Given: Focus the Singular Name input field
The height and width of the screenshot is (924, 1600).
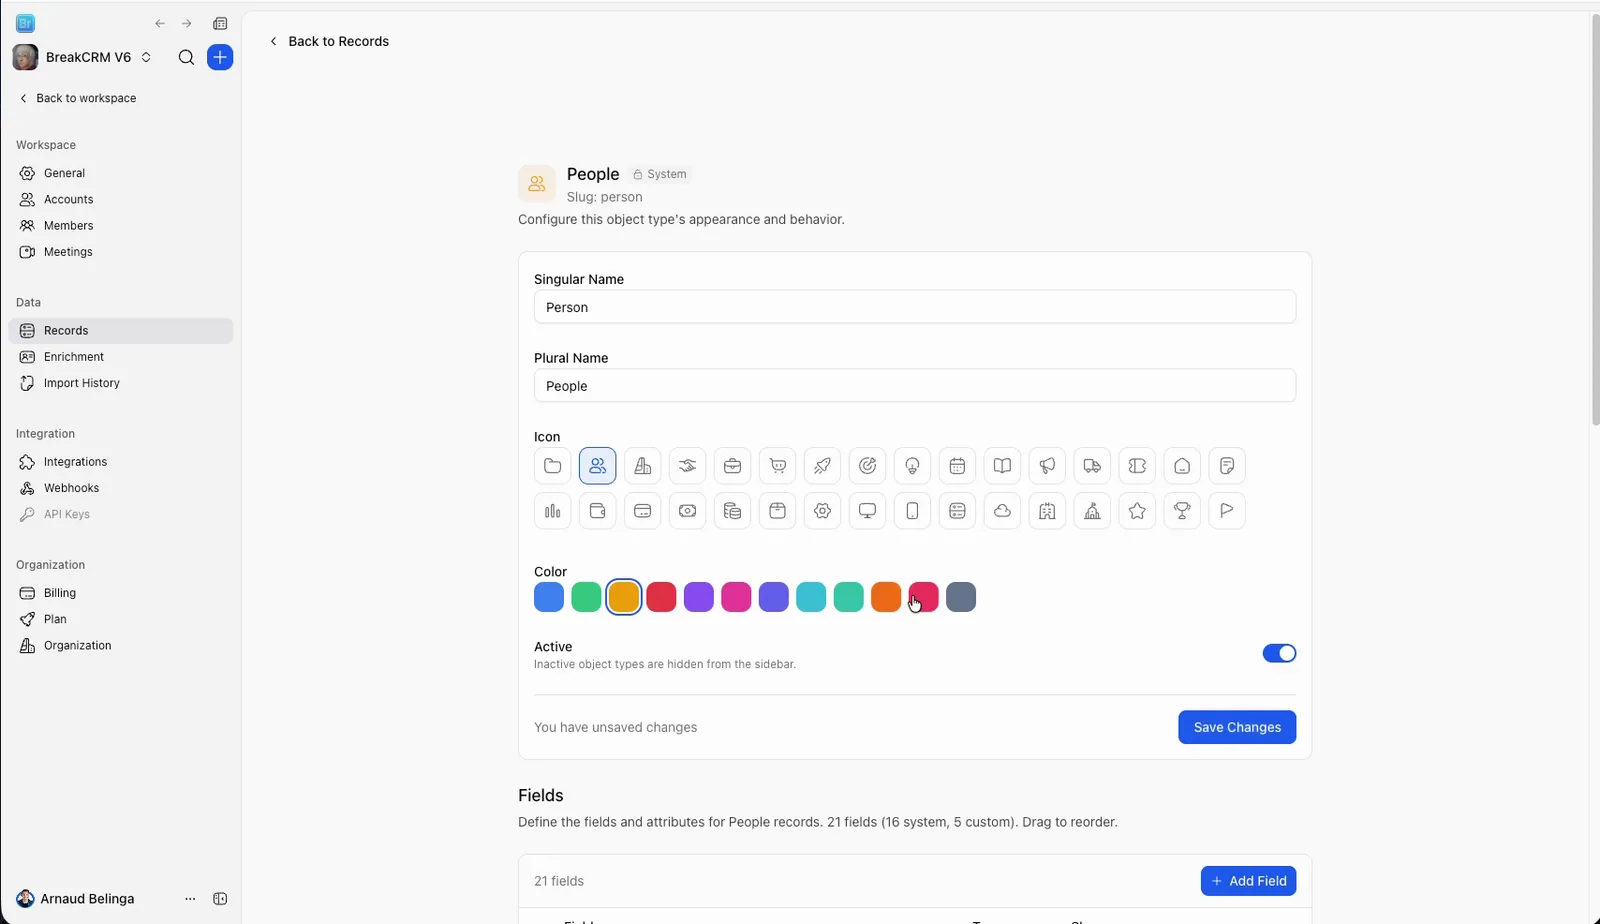Looking at the screenshot, I should [x=915, y=307].
